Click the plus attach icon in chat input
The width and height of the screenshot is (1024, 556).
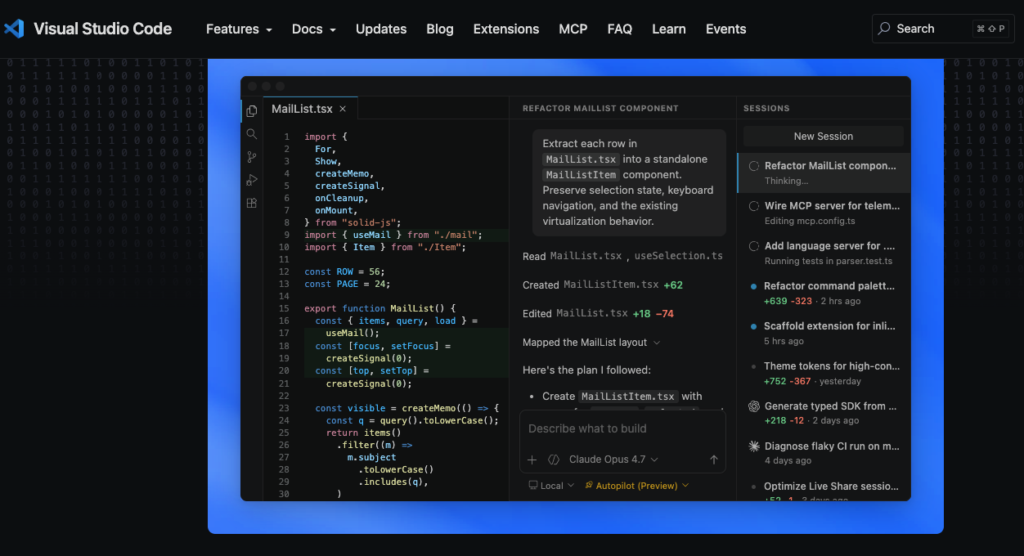[532, 460]
